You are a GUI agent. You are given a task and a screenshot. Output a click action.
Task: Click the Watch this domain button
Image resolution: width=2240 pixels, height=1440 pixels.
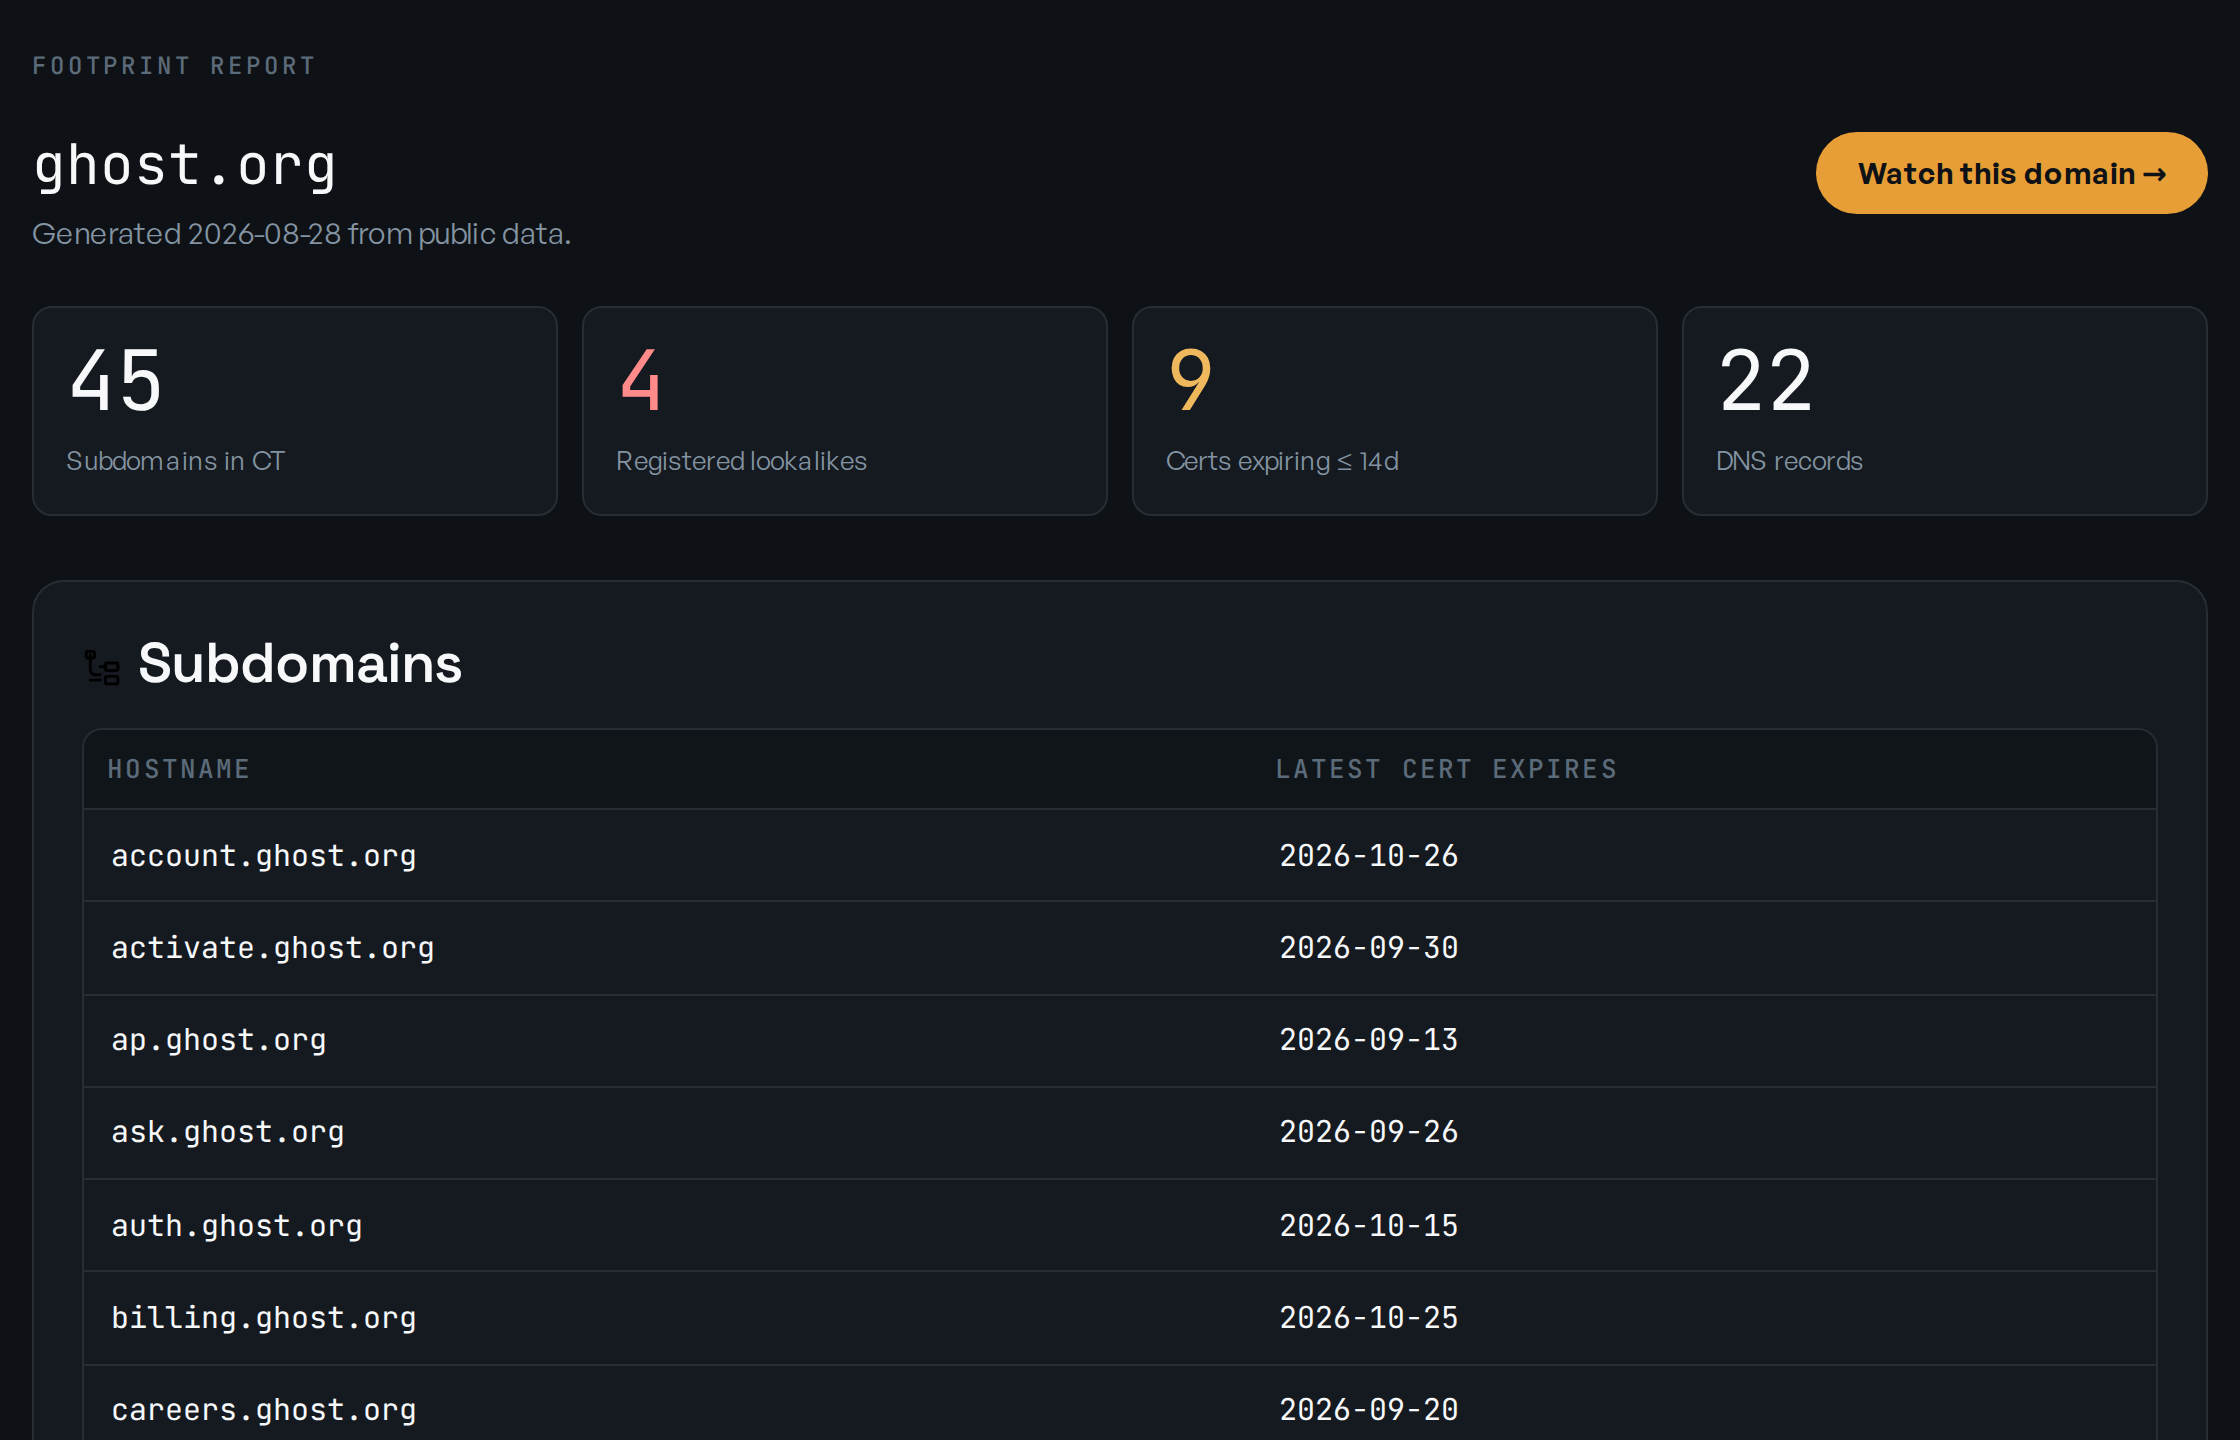pyautogui.click(x=2011, y=173)
